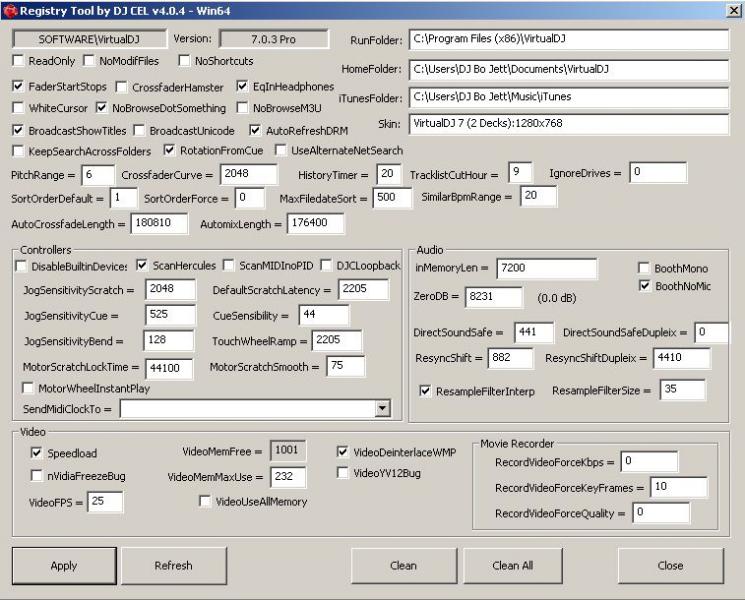
Task: Click the ZeroDB value field
Action: tap(494, 297)
